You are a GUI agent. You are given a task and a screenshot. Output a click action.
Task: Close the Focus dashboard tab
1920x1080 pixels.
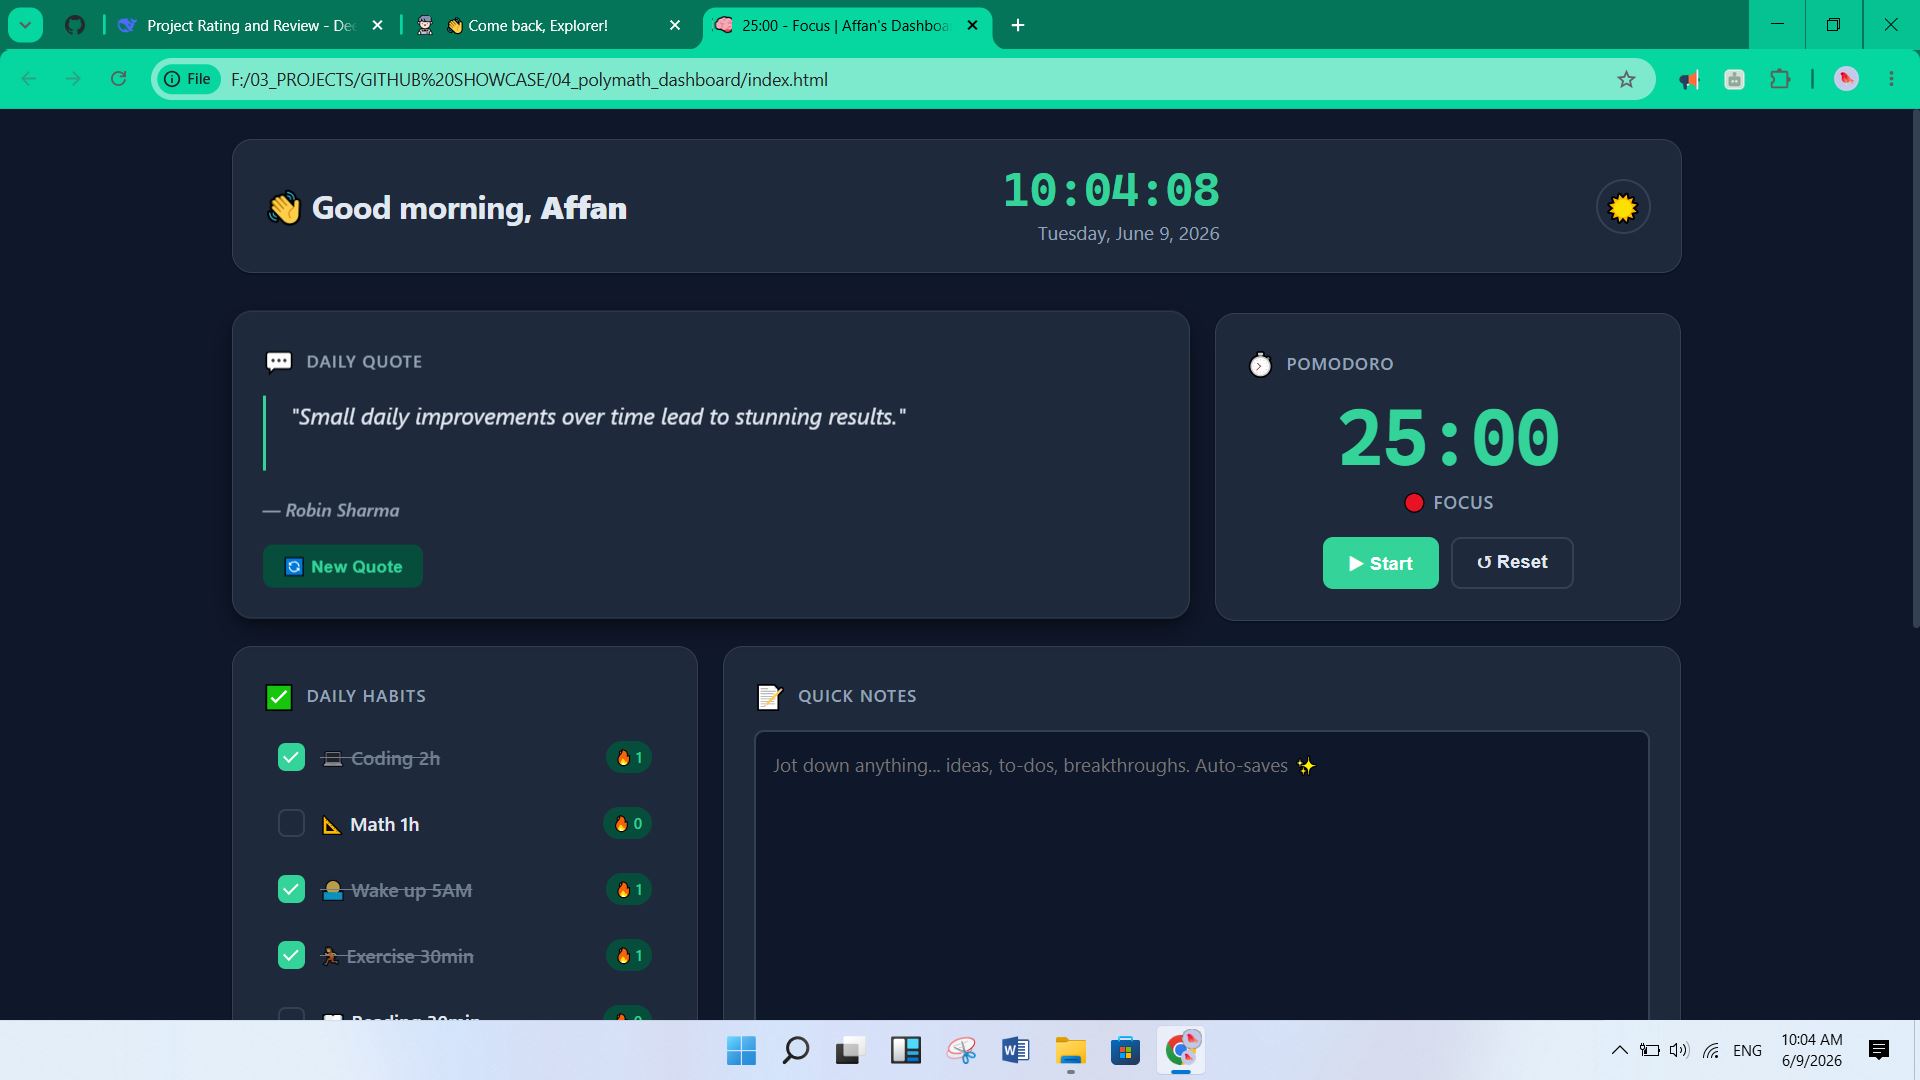[972, 25]
